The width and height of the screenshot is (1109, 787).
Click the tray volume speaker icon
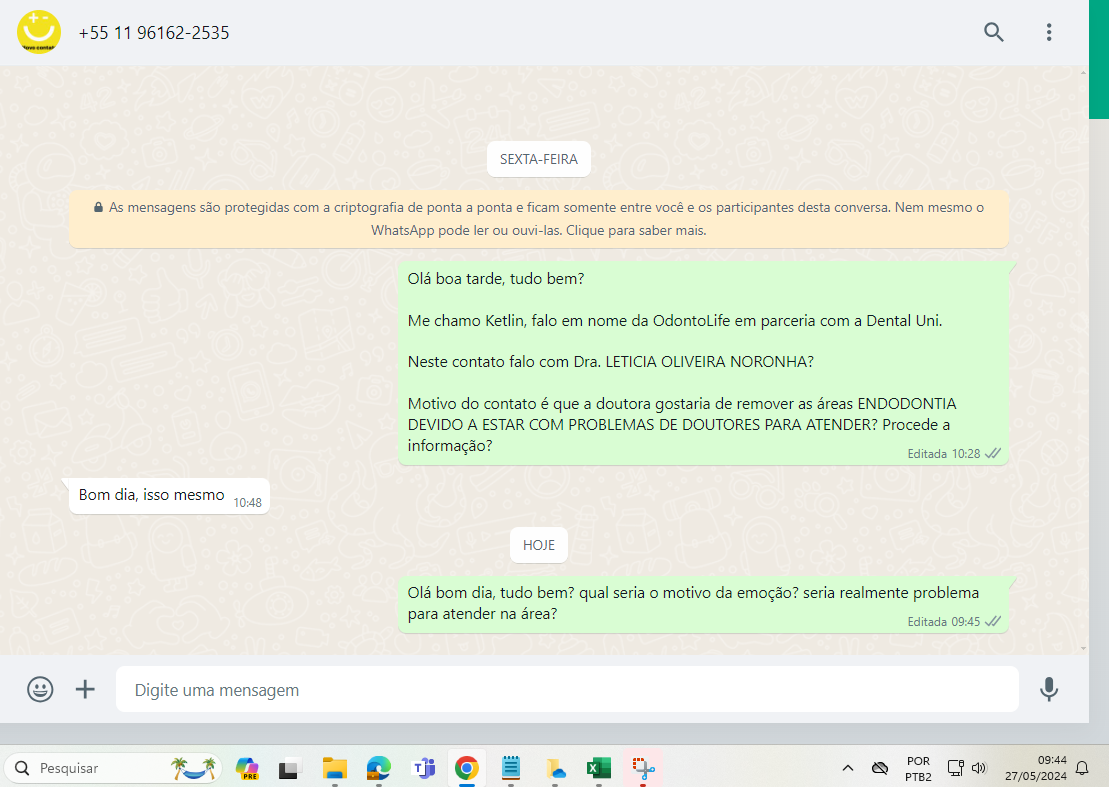pos(979,768)
